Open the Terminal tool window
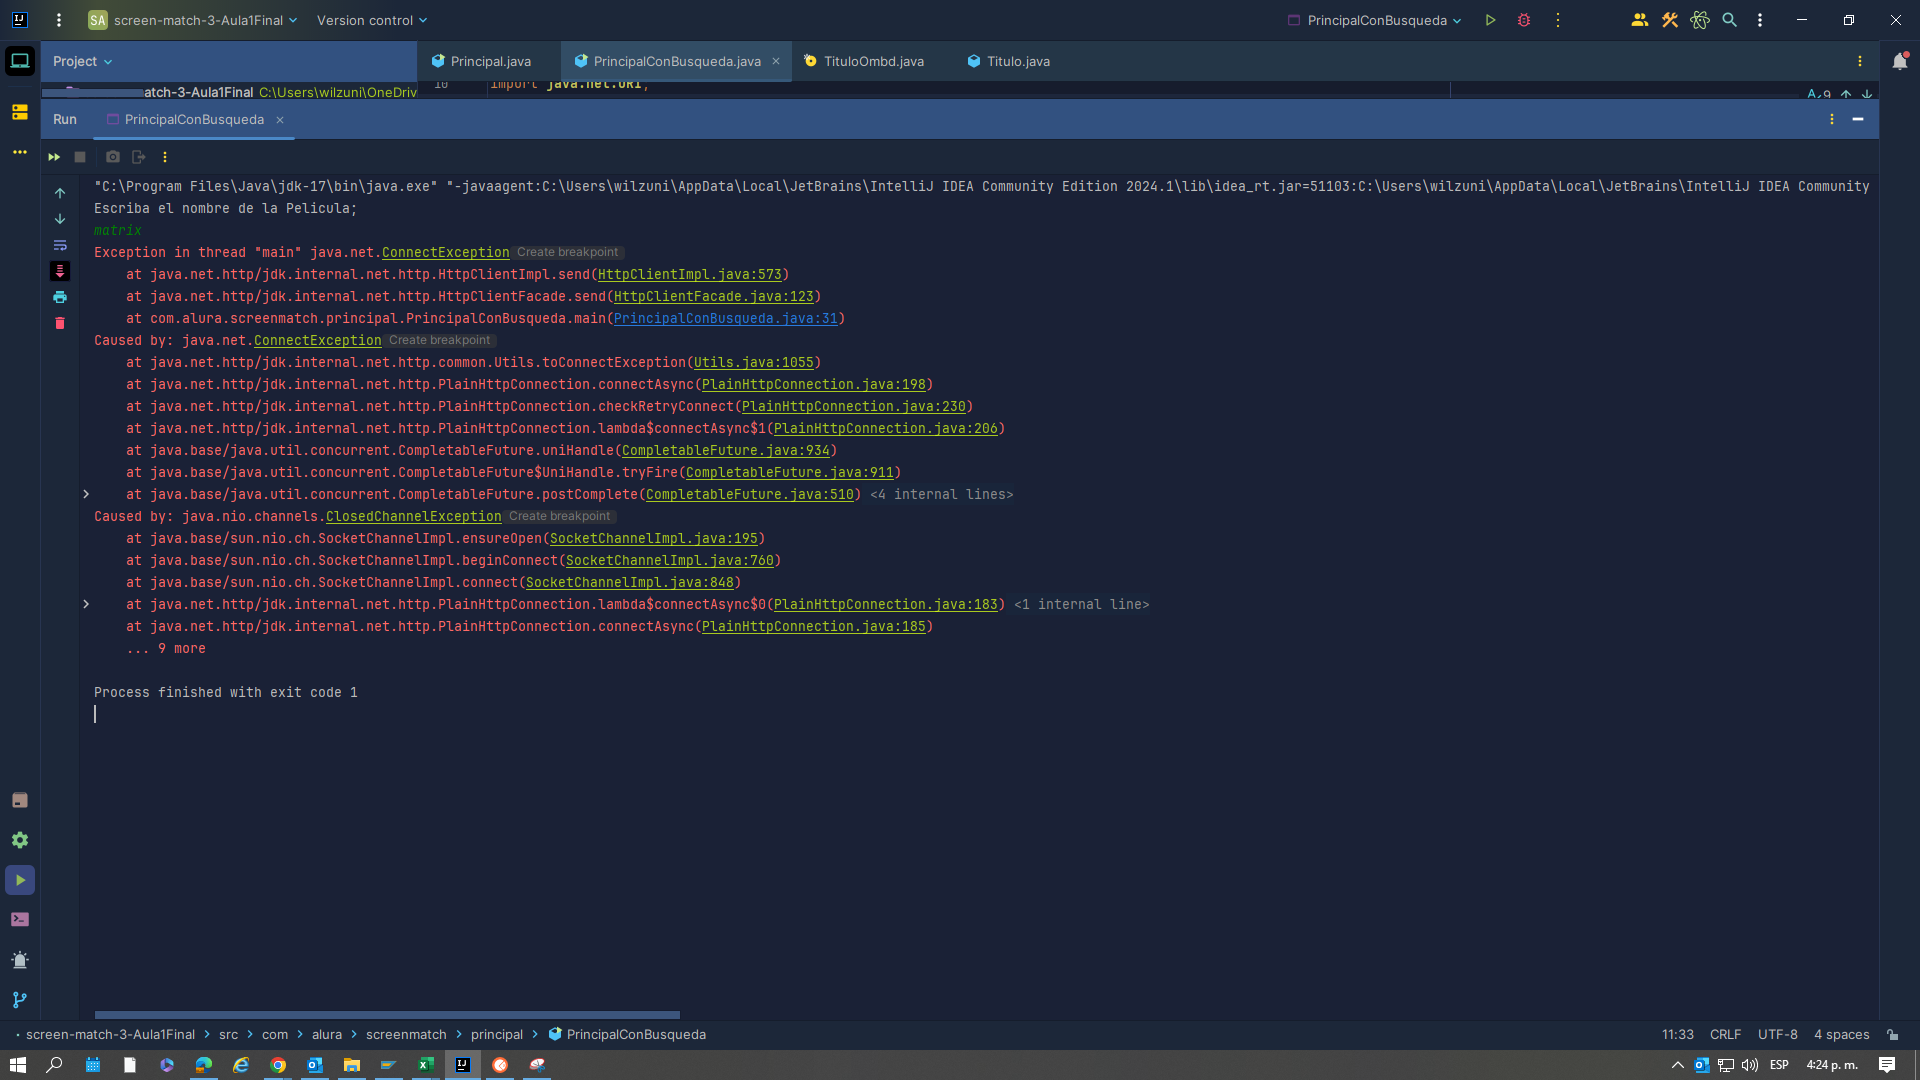Viewport: 1920px width, 1080px height. click(20, 920)
